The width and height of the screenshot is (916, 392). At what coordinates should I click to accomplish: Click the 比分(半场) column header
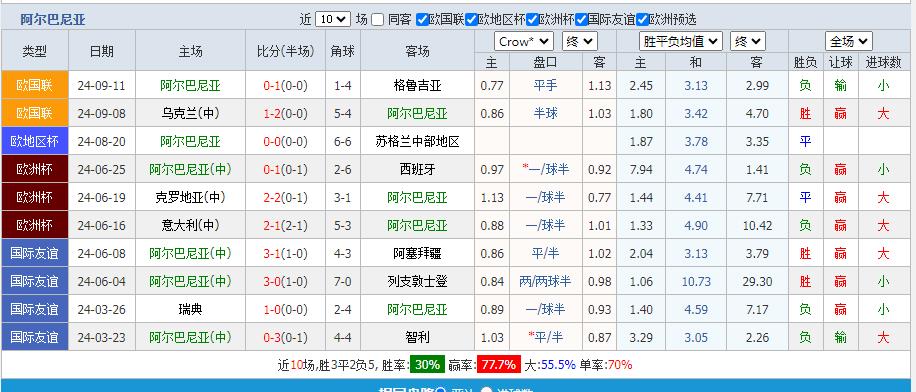[x=286, y=51]
